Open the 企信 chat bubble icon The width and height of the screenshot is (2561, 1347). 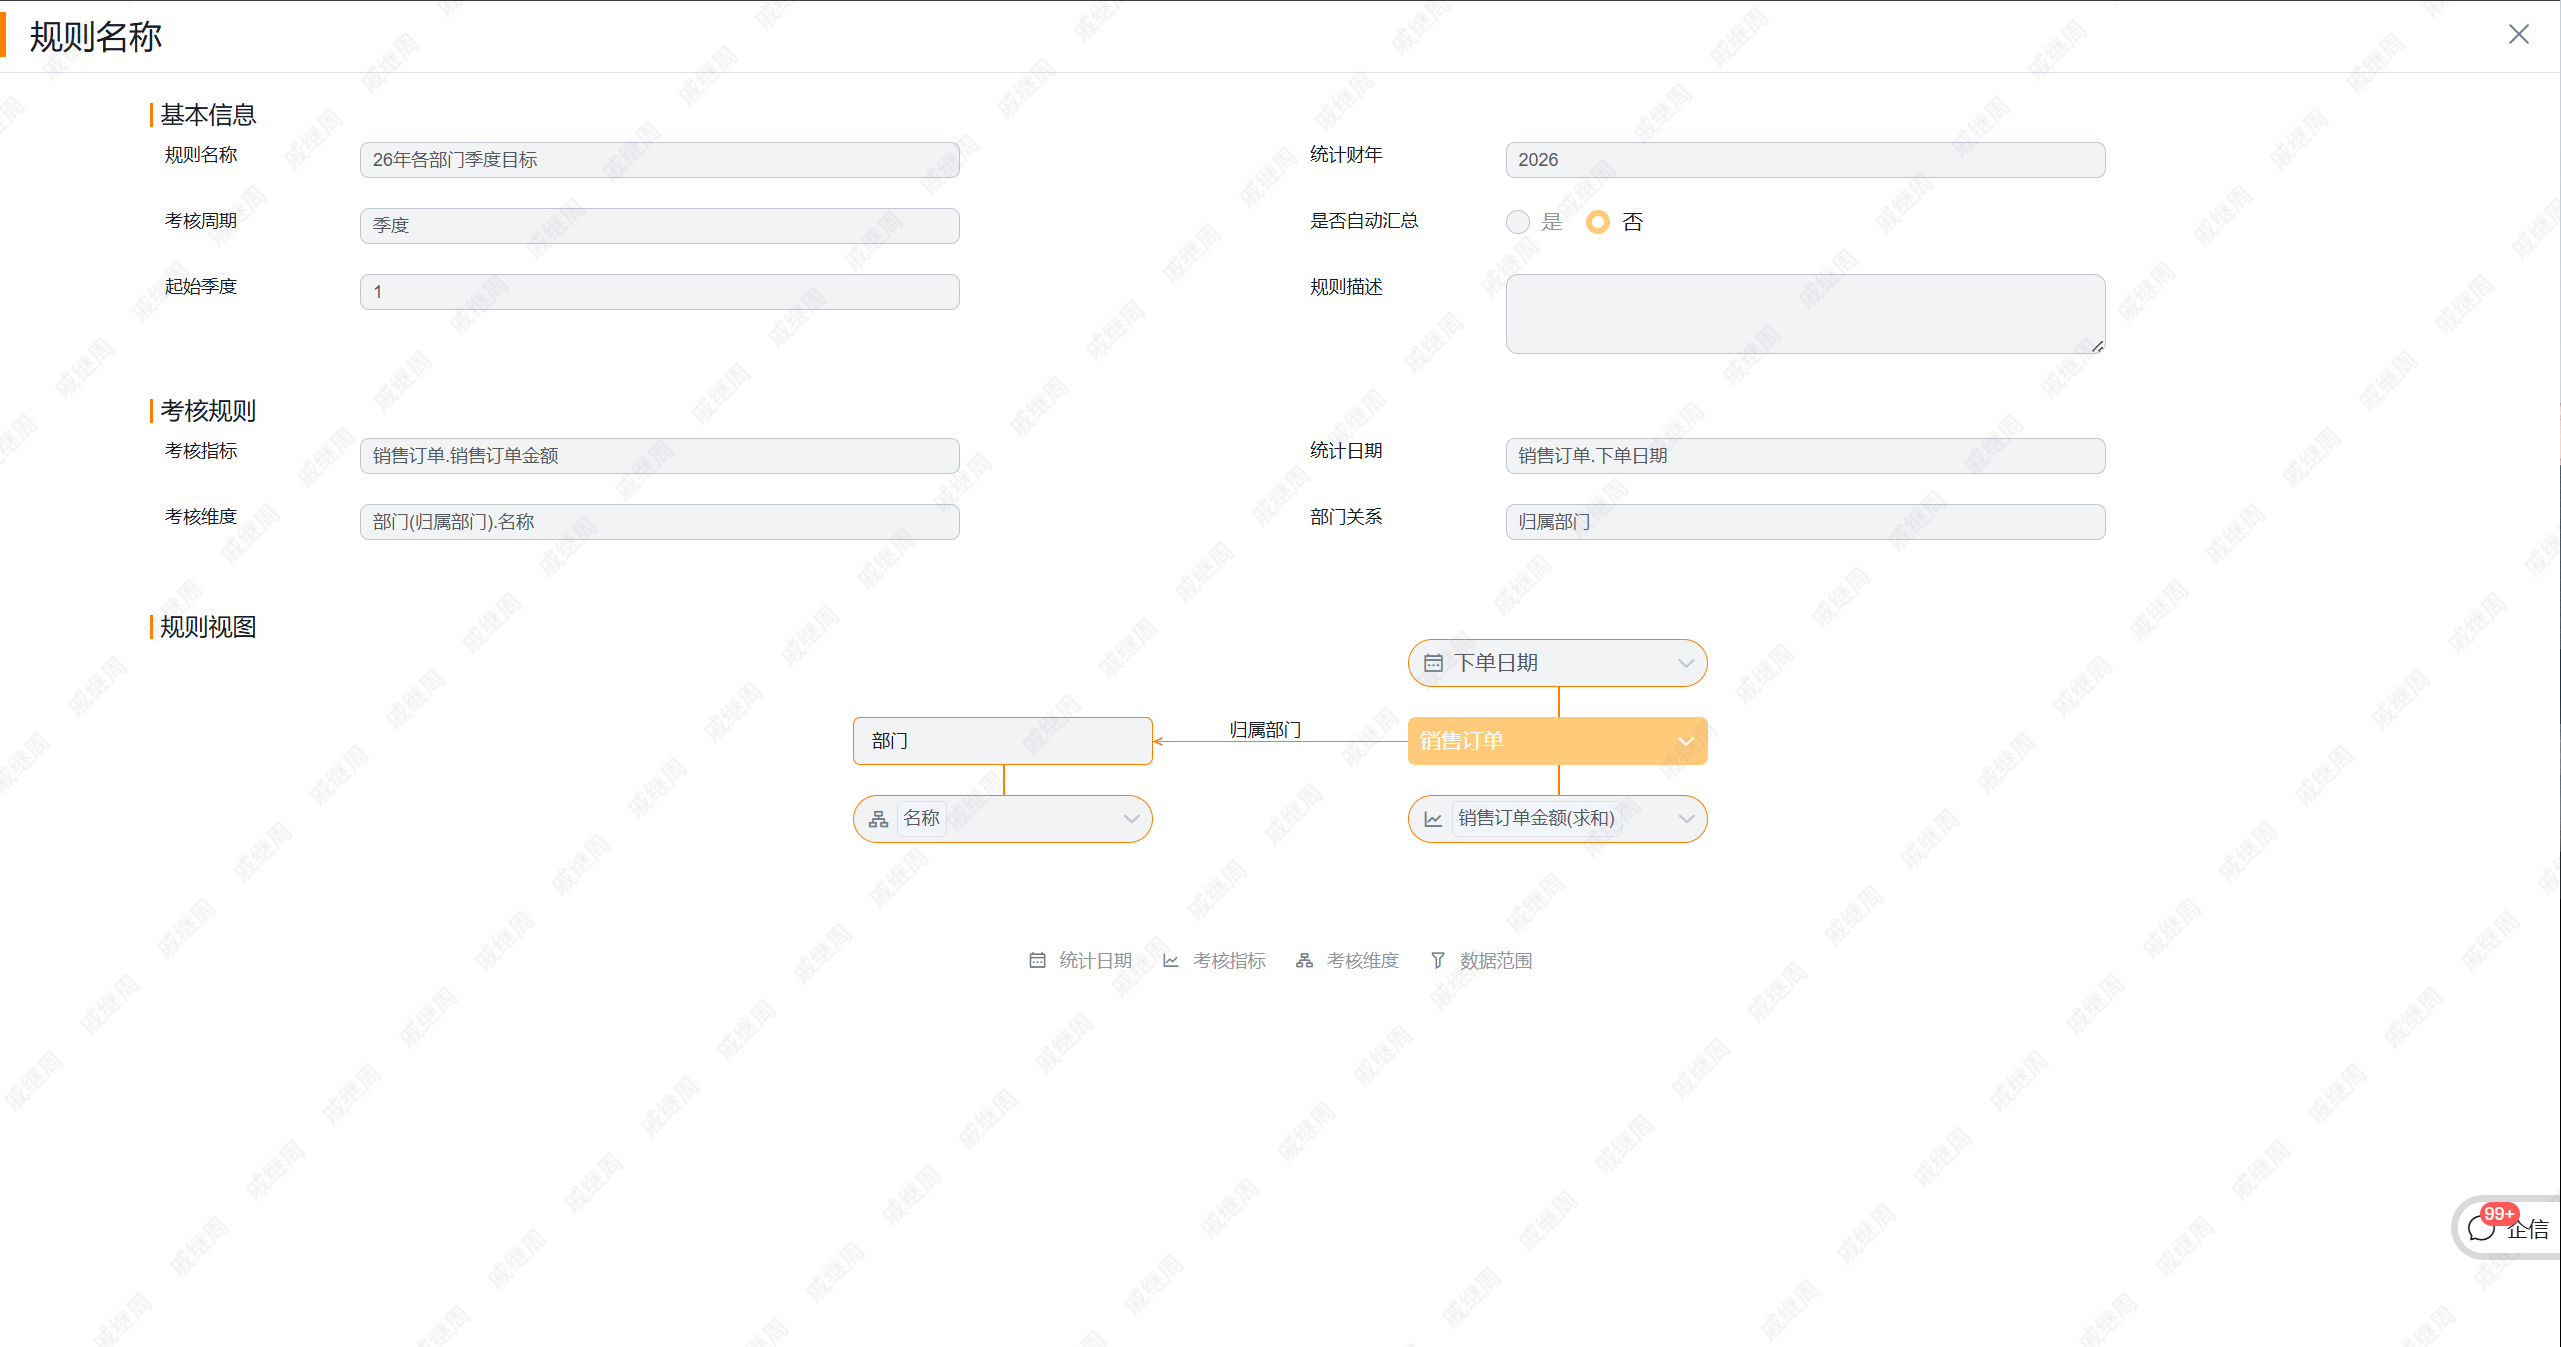pos(2482,1228)
